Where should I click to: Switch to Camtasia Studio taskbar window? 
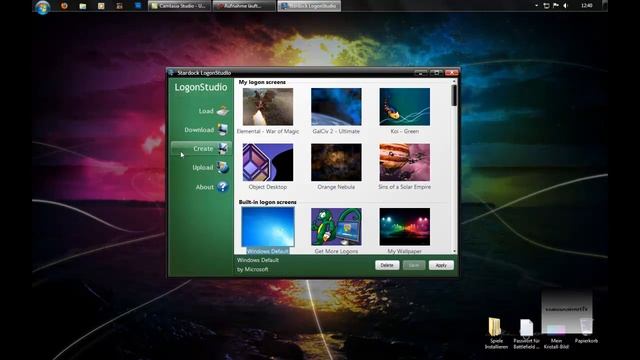pos(179,6)
